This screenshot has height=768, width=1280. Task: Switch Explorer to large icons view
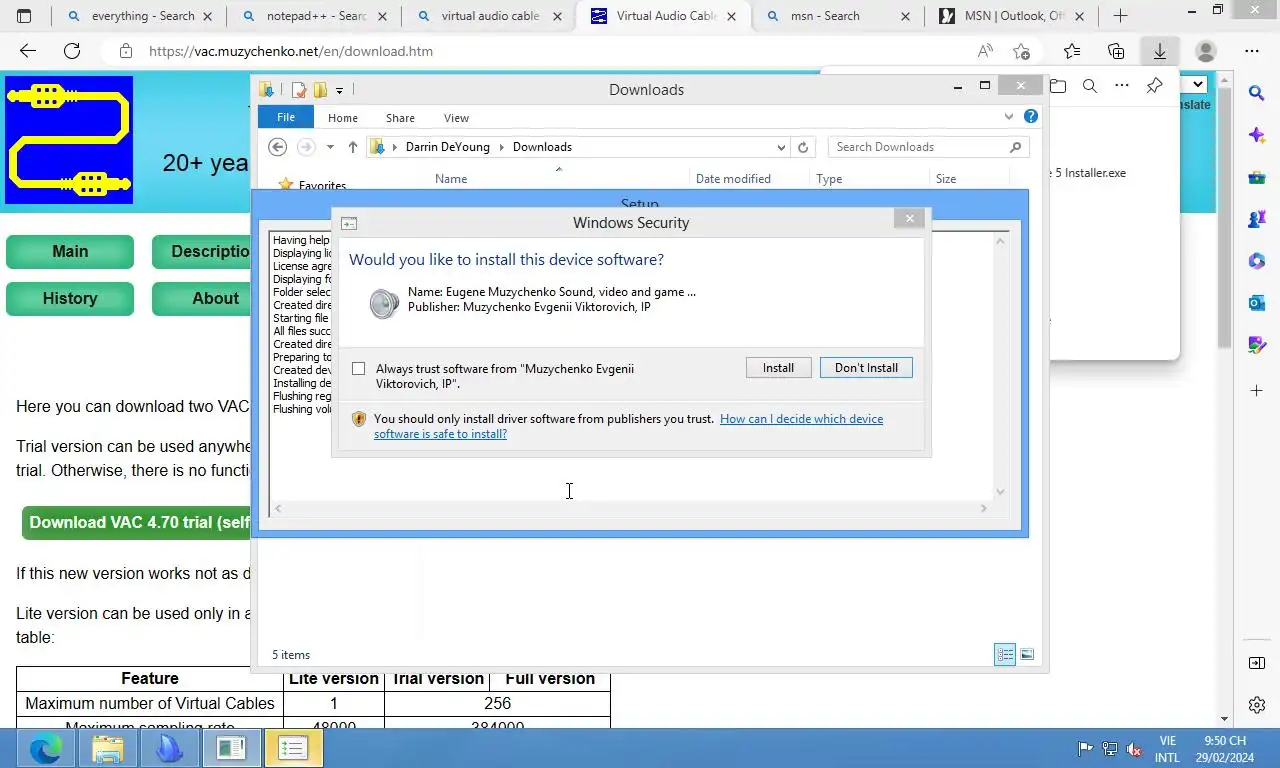coord(1027,655)
